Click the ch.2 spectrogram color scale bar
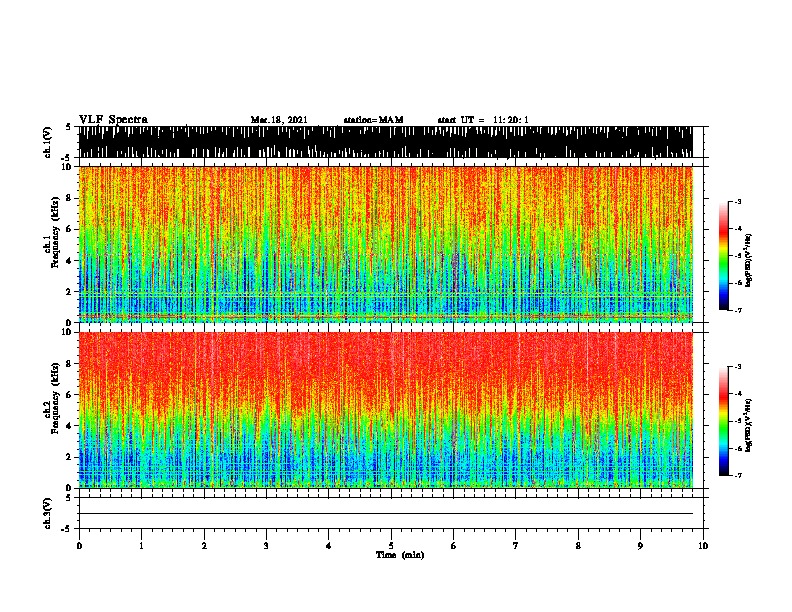 tap(724, 421)
